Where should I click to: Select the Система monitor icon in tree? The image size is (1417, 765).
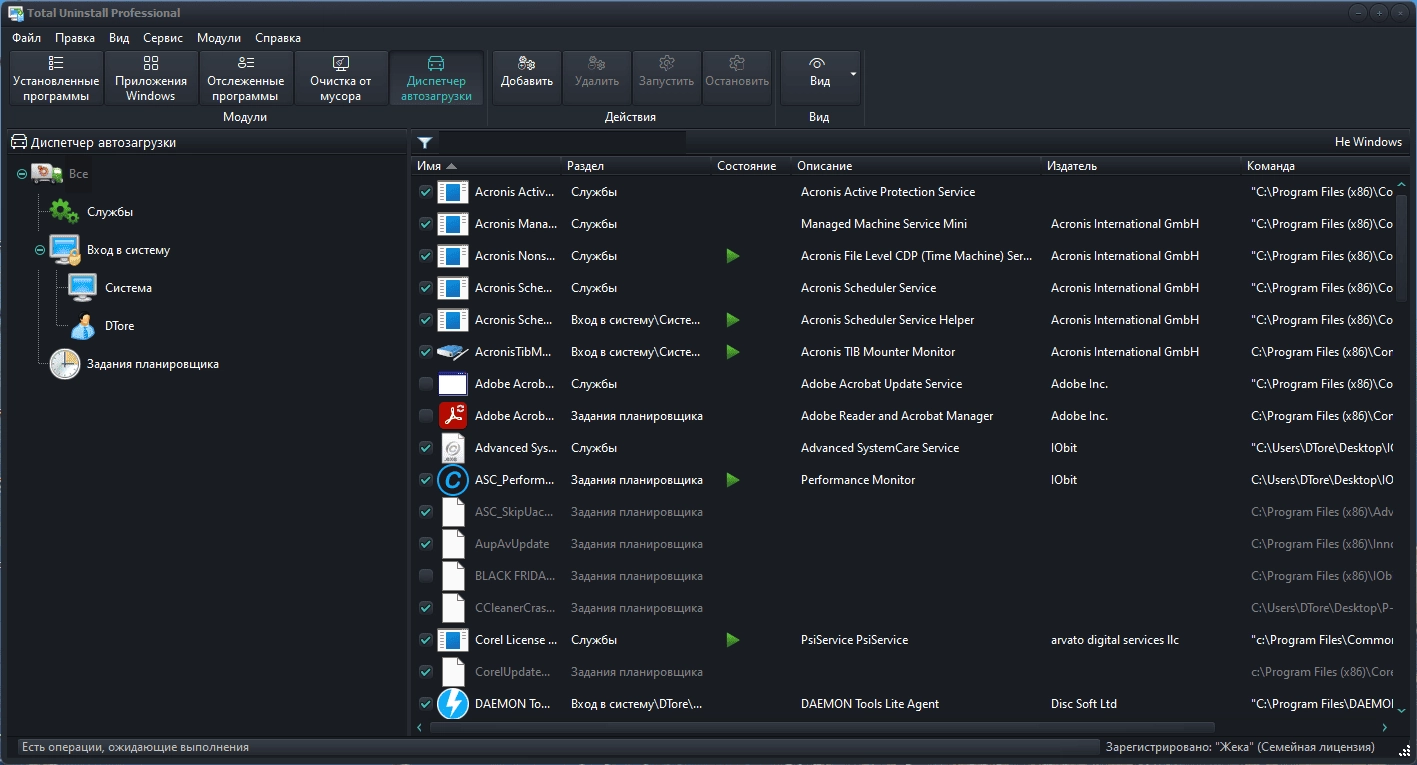tap(82, 288)
